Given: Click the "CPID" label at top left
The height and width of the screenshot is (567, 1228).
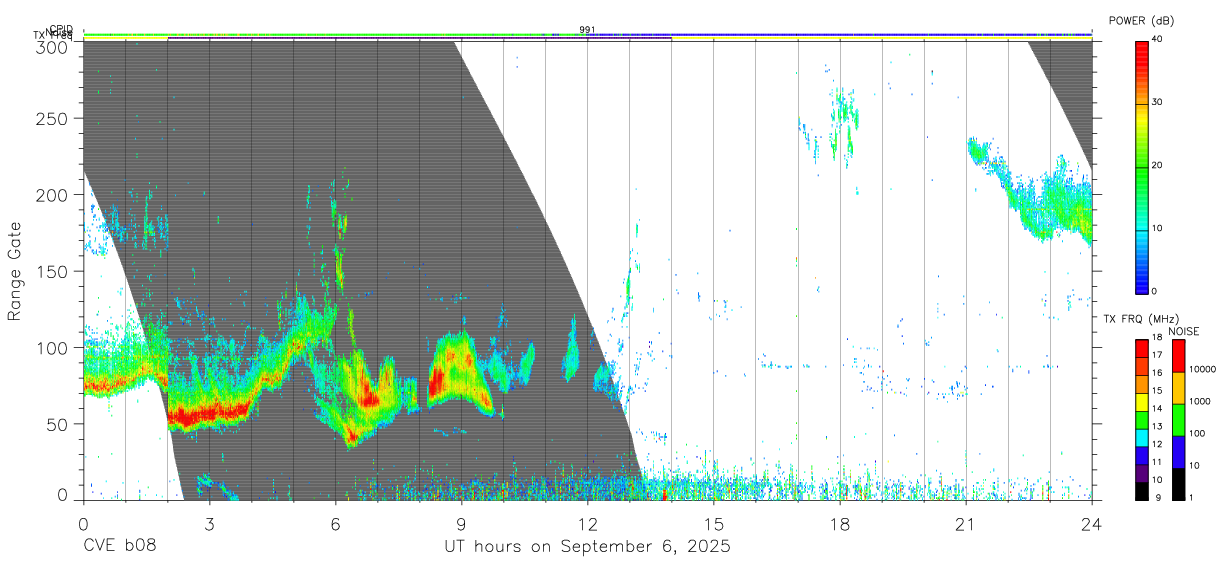Looking at the screenshot, I should click(61, 29).
